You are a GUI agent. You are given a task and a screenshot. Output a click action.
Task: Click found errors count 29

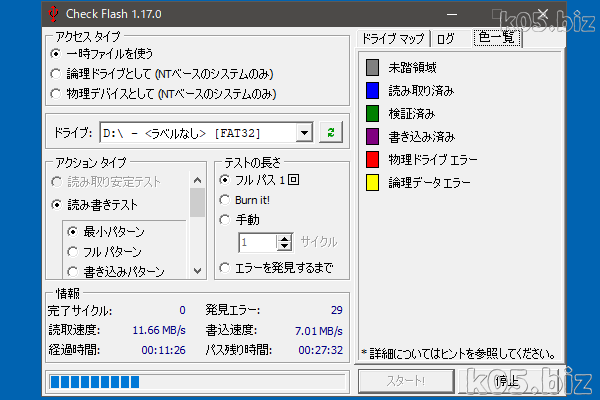pos(337,310)
